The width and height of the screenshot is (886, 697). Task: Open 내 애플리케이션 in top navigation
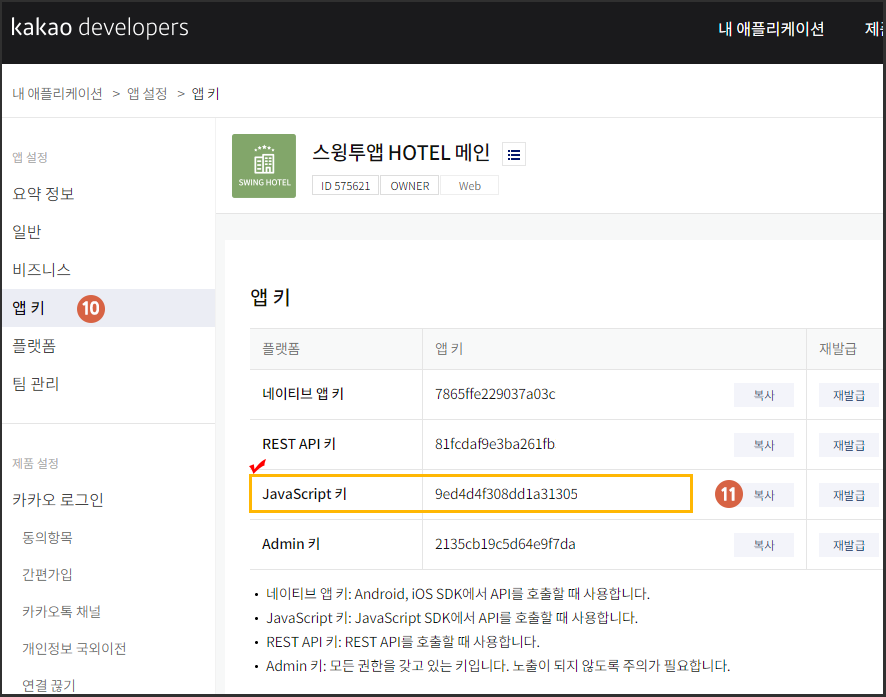[771, 29]
